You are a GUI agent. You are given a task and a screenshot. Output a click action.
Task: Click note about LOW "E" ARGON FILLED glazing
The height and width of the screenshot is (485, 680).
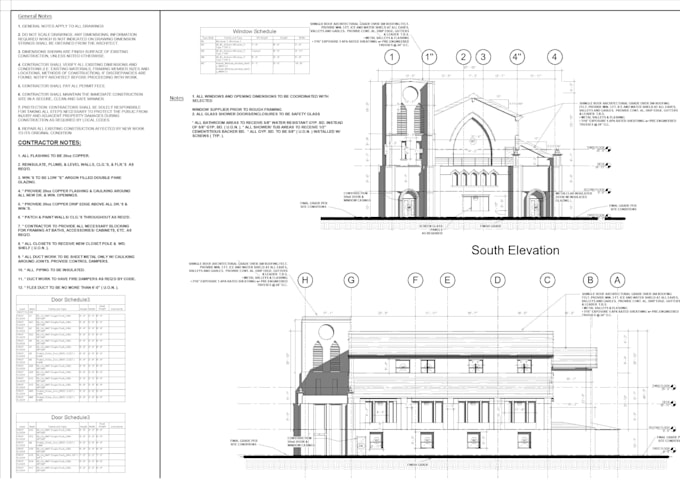coord(70,180)
